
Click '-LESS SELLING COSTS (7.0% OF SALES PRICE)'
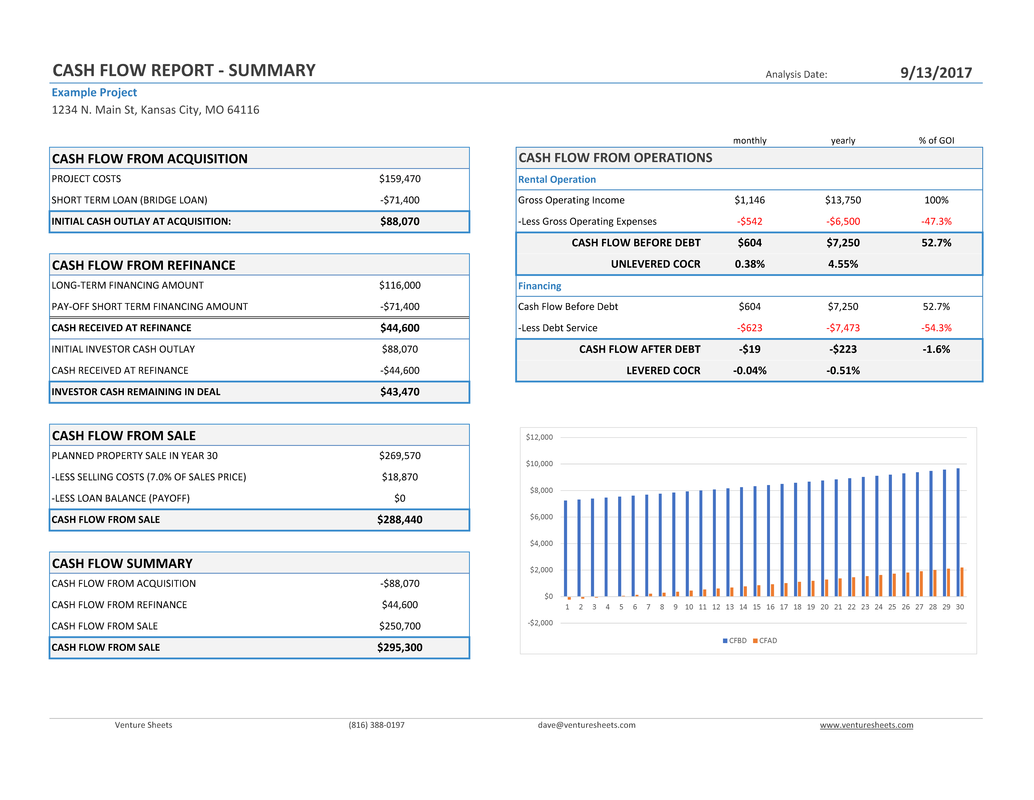(148, 477)
